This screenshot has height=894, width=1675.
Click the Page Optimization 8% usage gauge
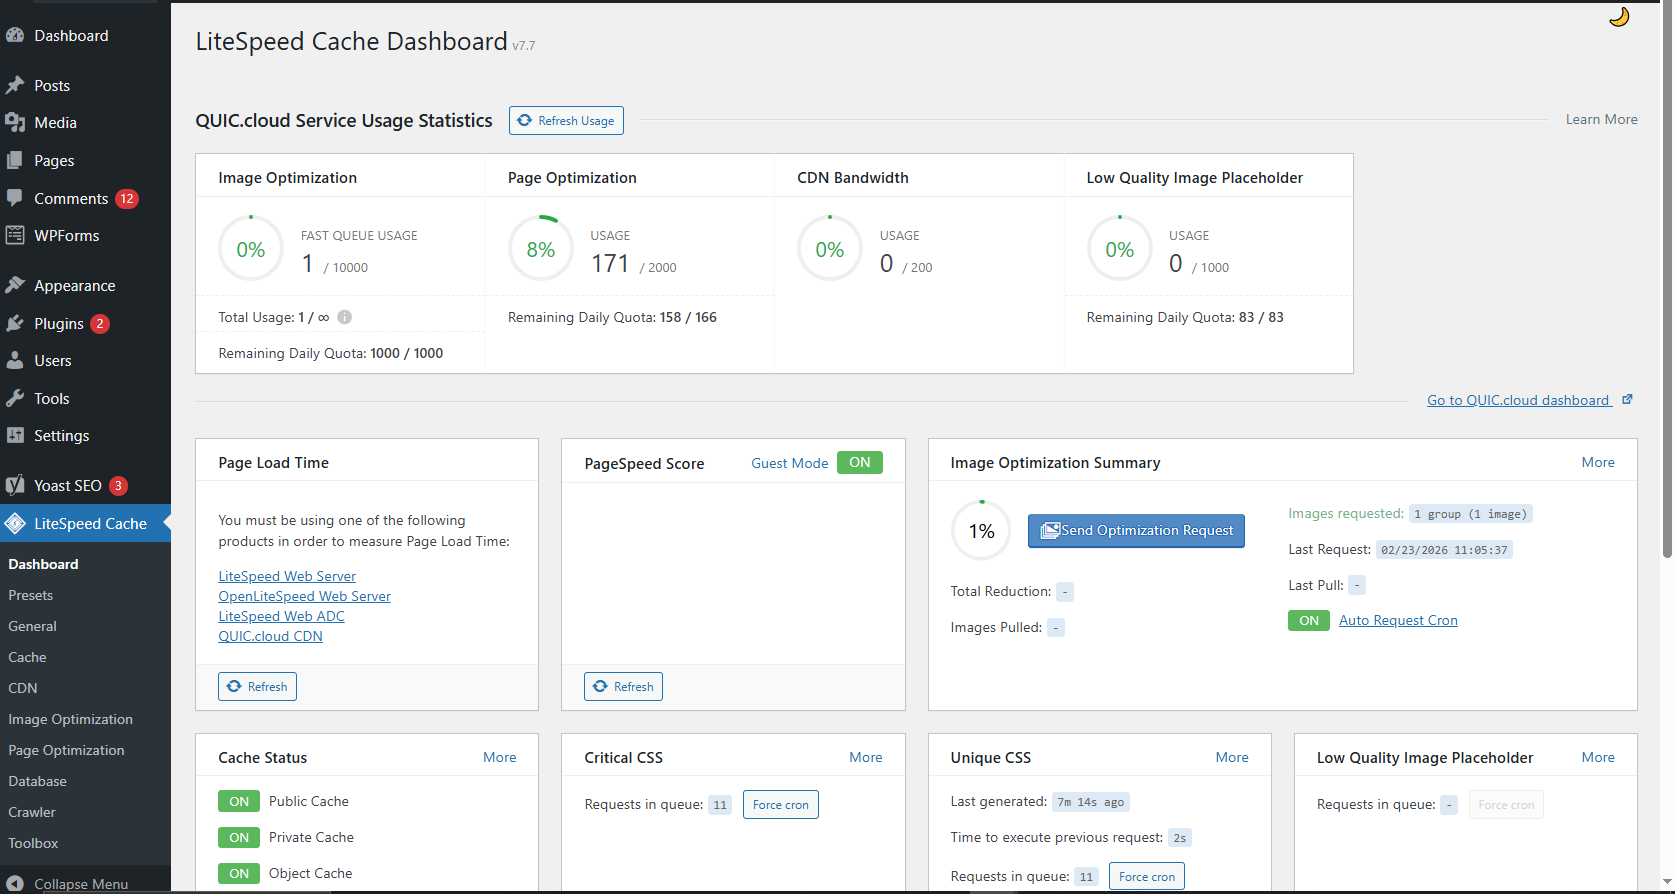click(541, 249)
